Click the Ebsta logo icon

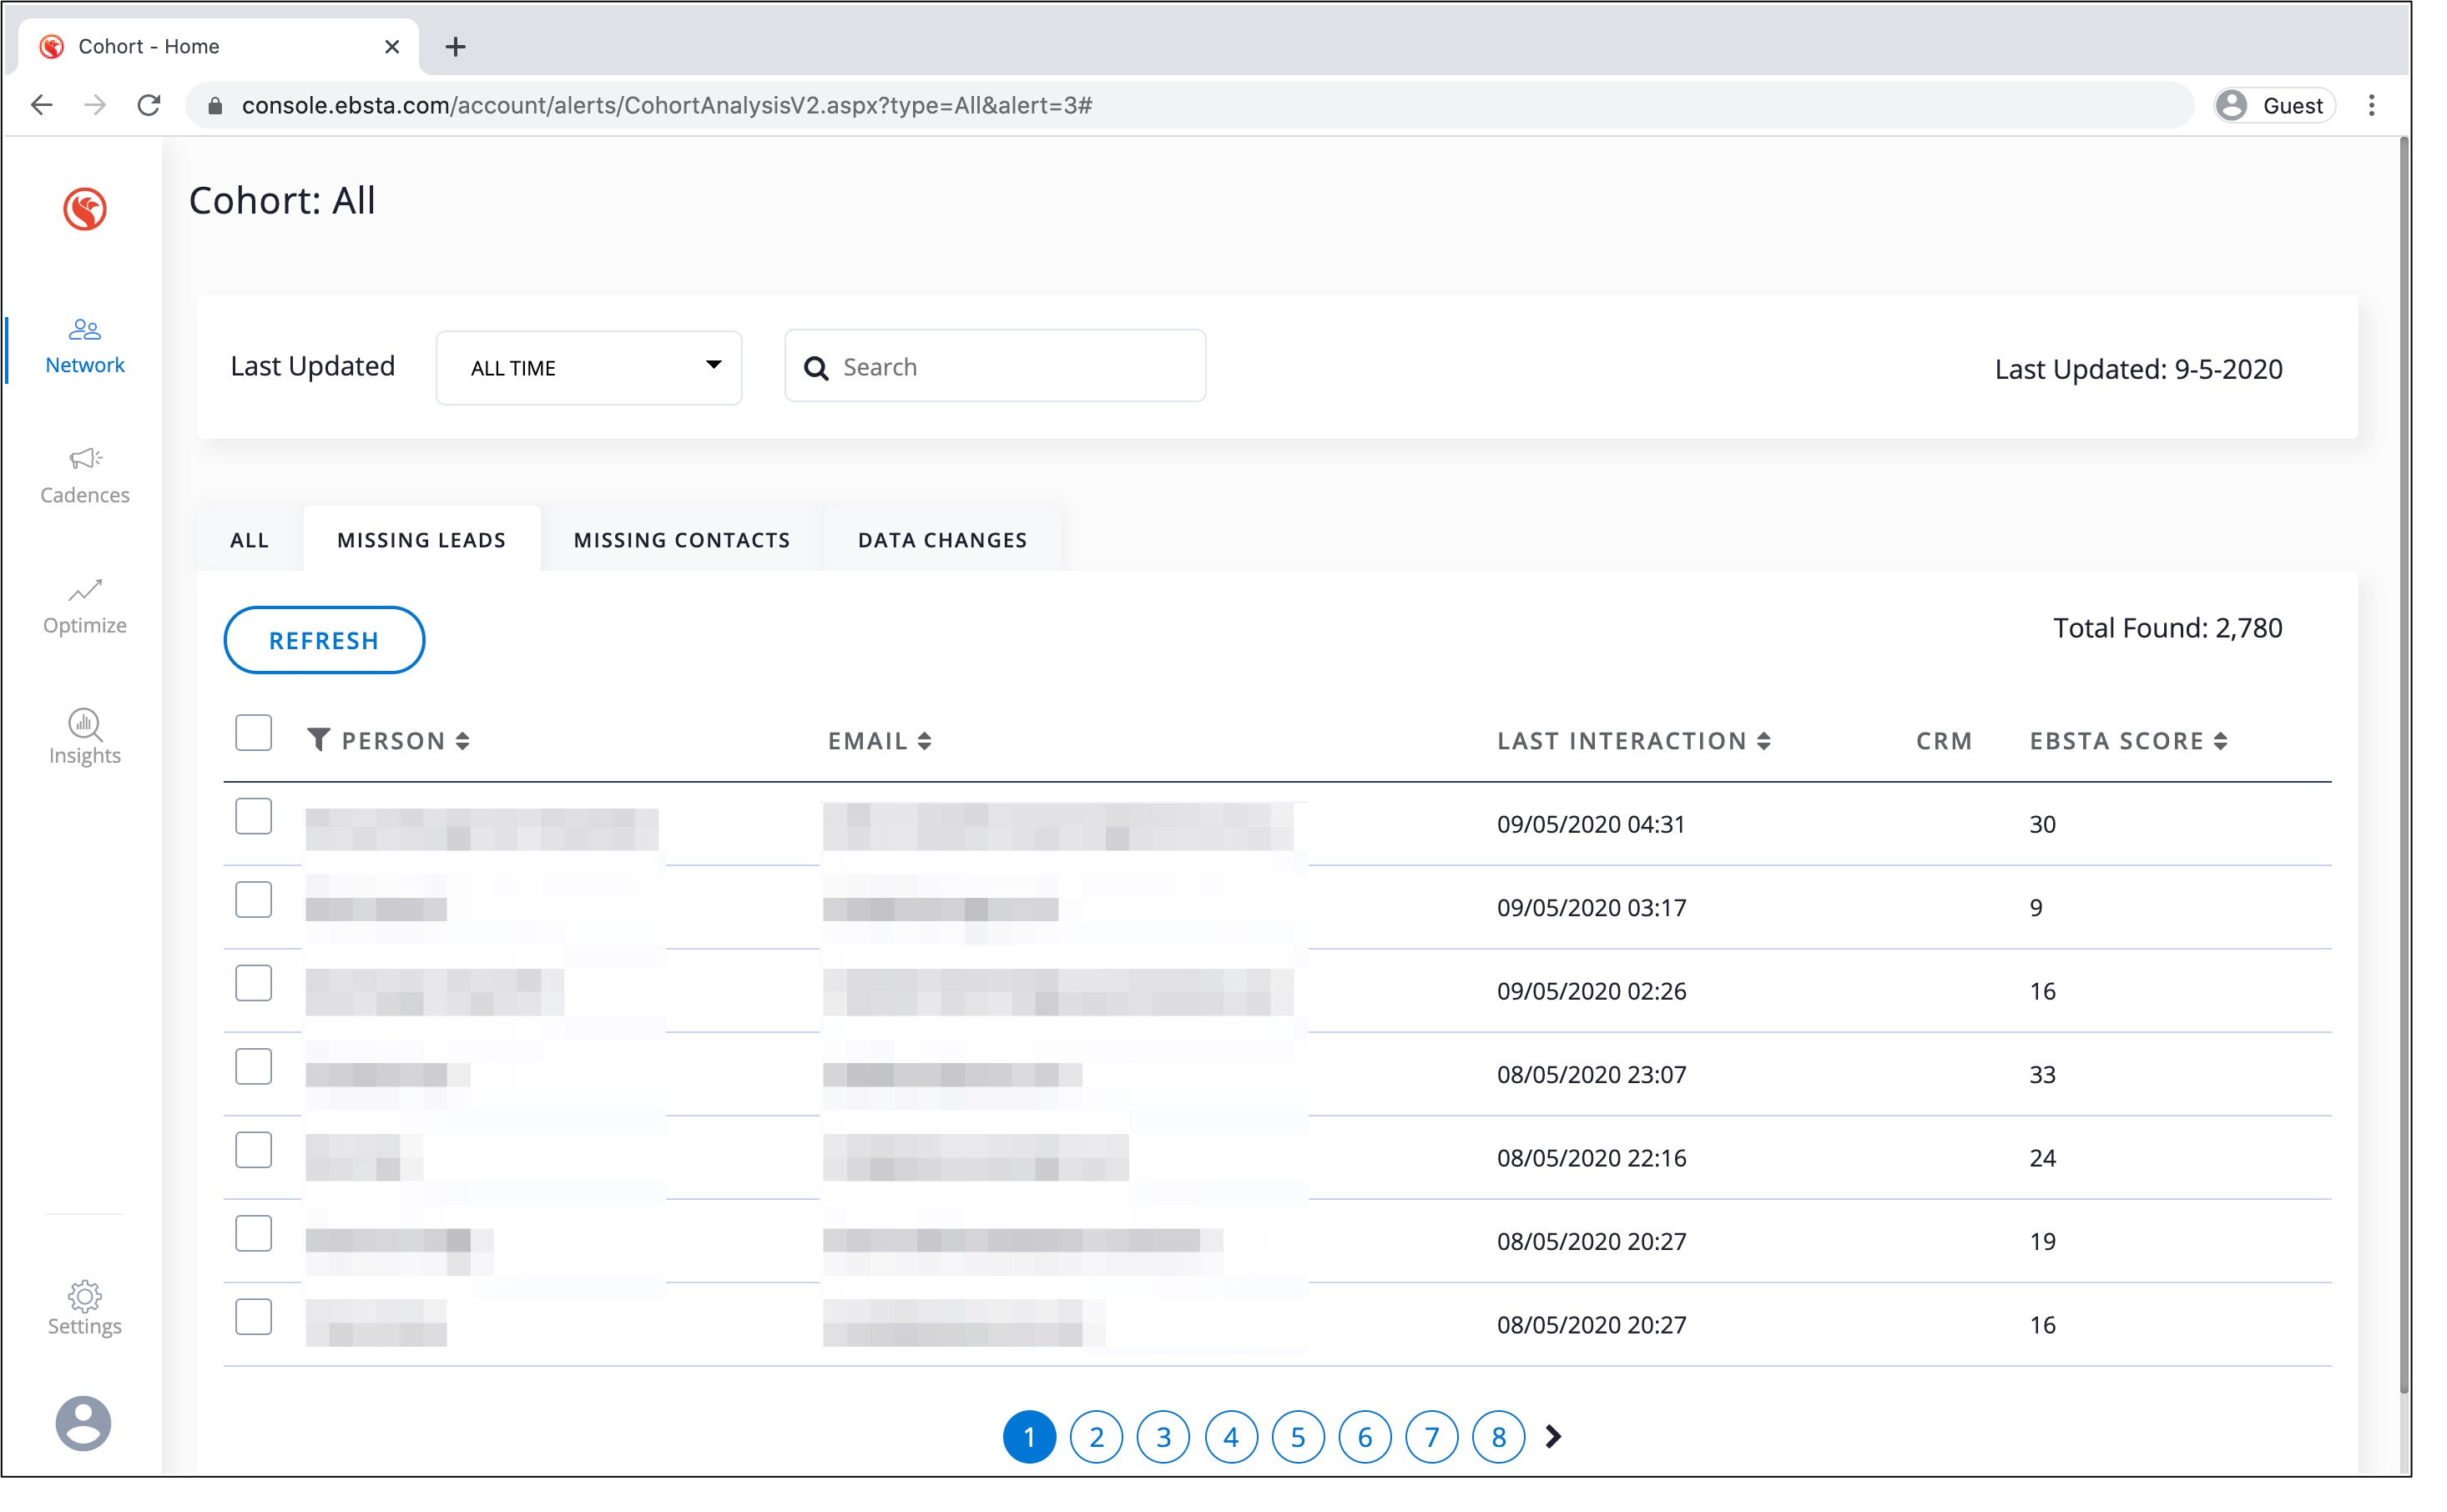[84, 209]
